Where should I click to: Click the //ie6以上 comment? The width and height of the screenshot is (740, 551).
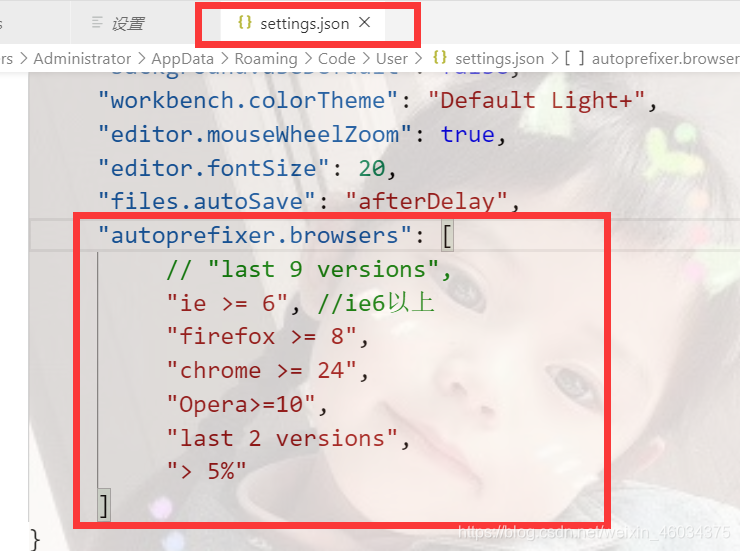coord(376,303)
